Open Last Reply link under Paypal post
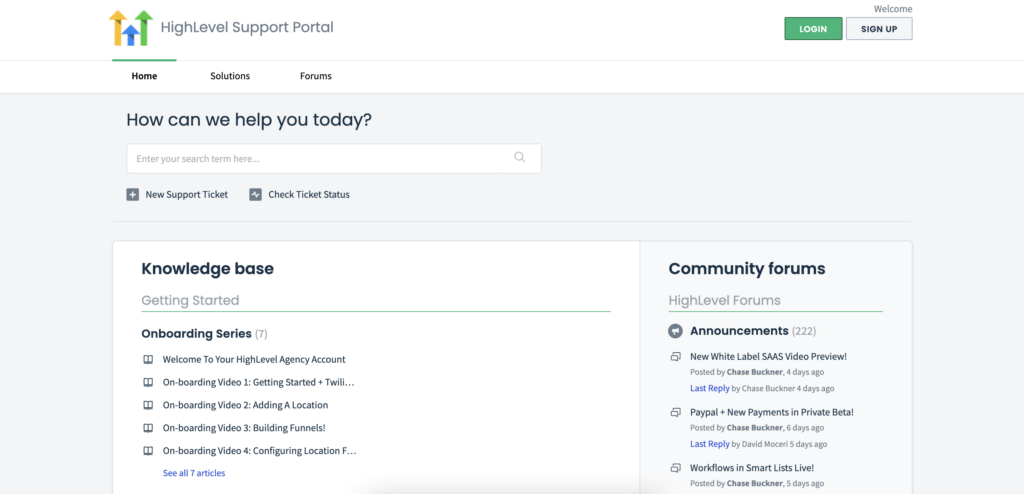Image resolution: width=1024 pixels, height=494 pixels. click(x=710, y=444)
